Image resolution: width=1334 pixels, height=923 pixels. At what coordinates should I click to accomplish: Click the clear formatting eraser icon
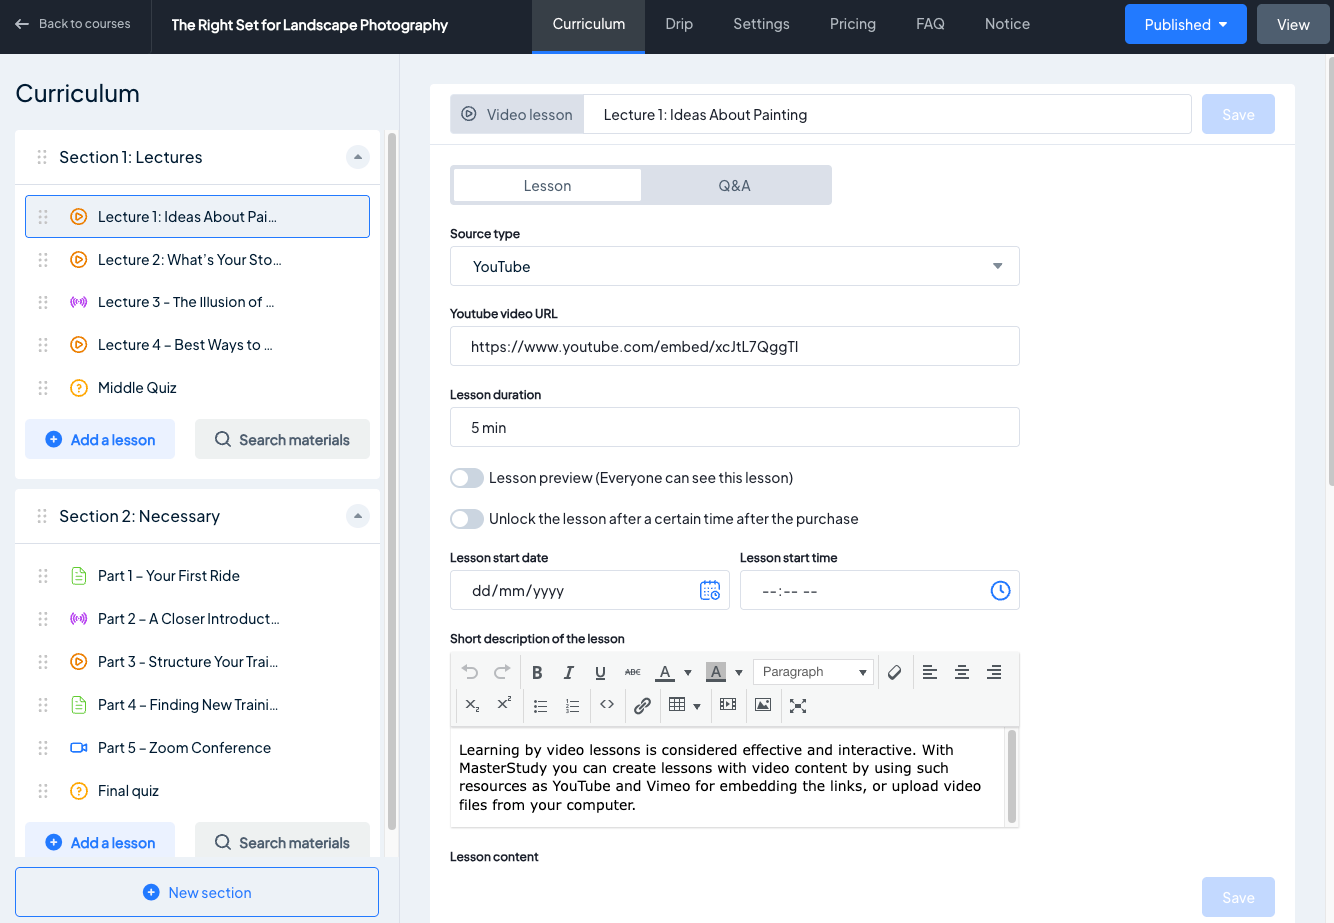point(895,672)
